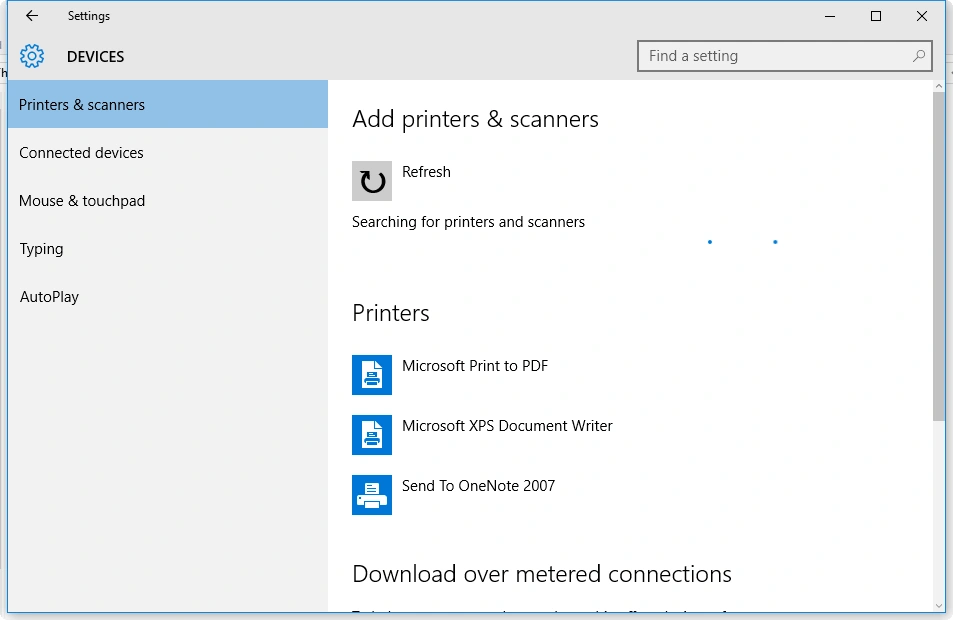953x620 pixels.
Task: Select Printers & scanners in sidebar
Action: (168, 105)
